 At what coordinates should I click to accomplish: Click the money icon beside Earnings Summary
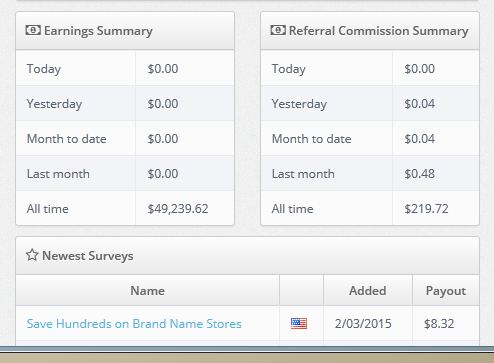click(x=33, y=30)
